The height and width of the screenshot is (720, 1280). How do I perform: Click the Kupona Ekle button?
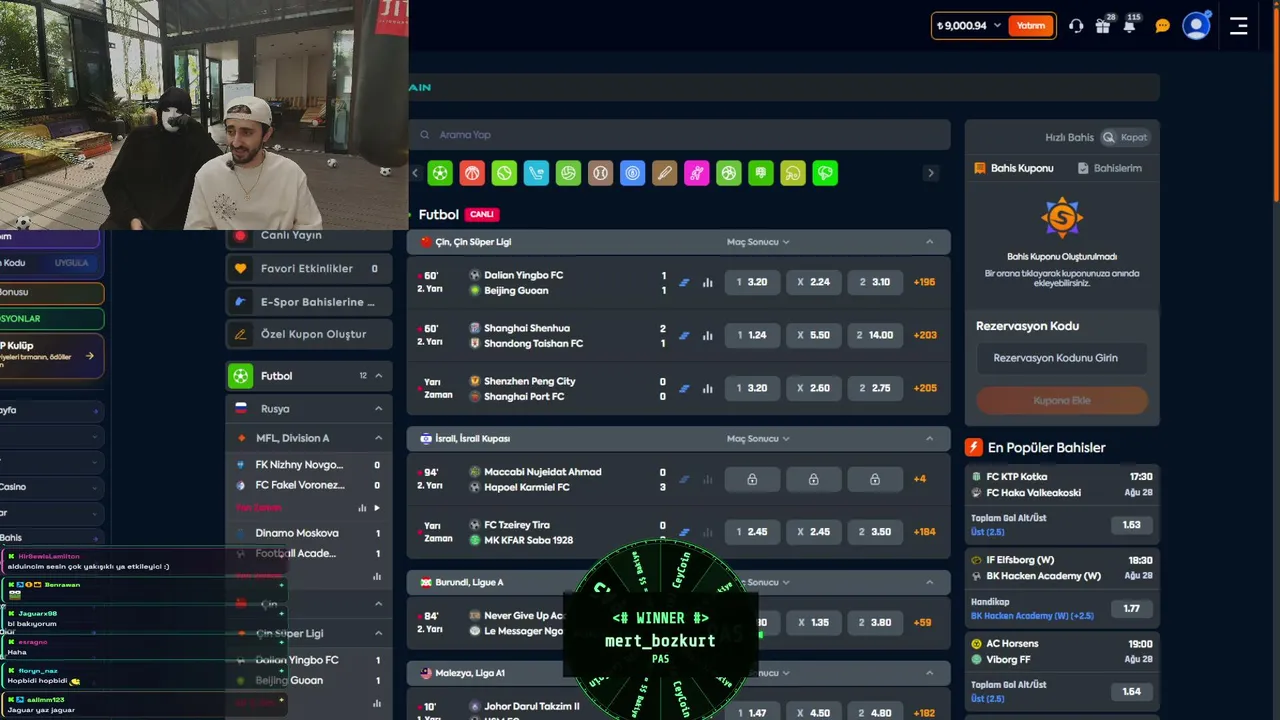coord(1062,401)
